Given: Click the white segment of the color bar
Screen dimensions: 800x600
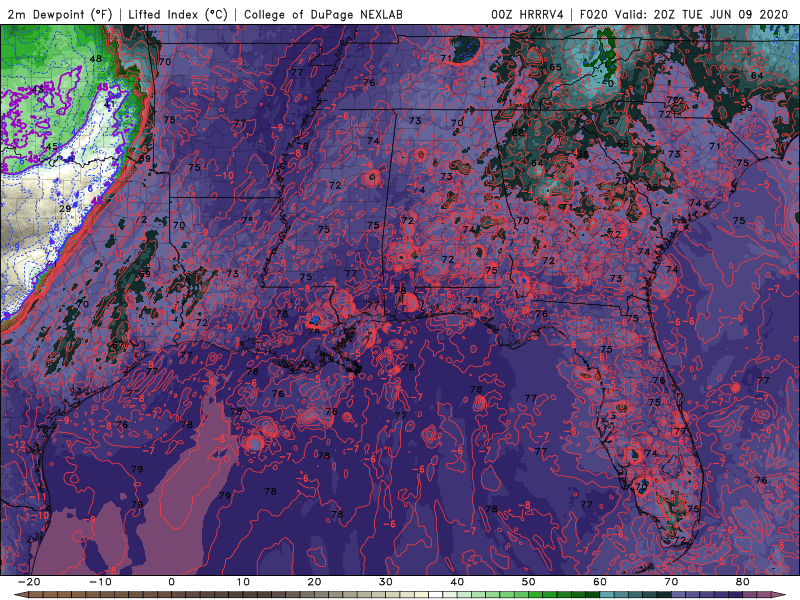Looking at the screenshot, I should tap(436, 595).
